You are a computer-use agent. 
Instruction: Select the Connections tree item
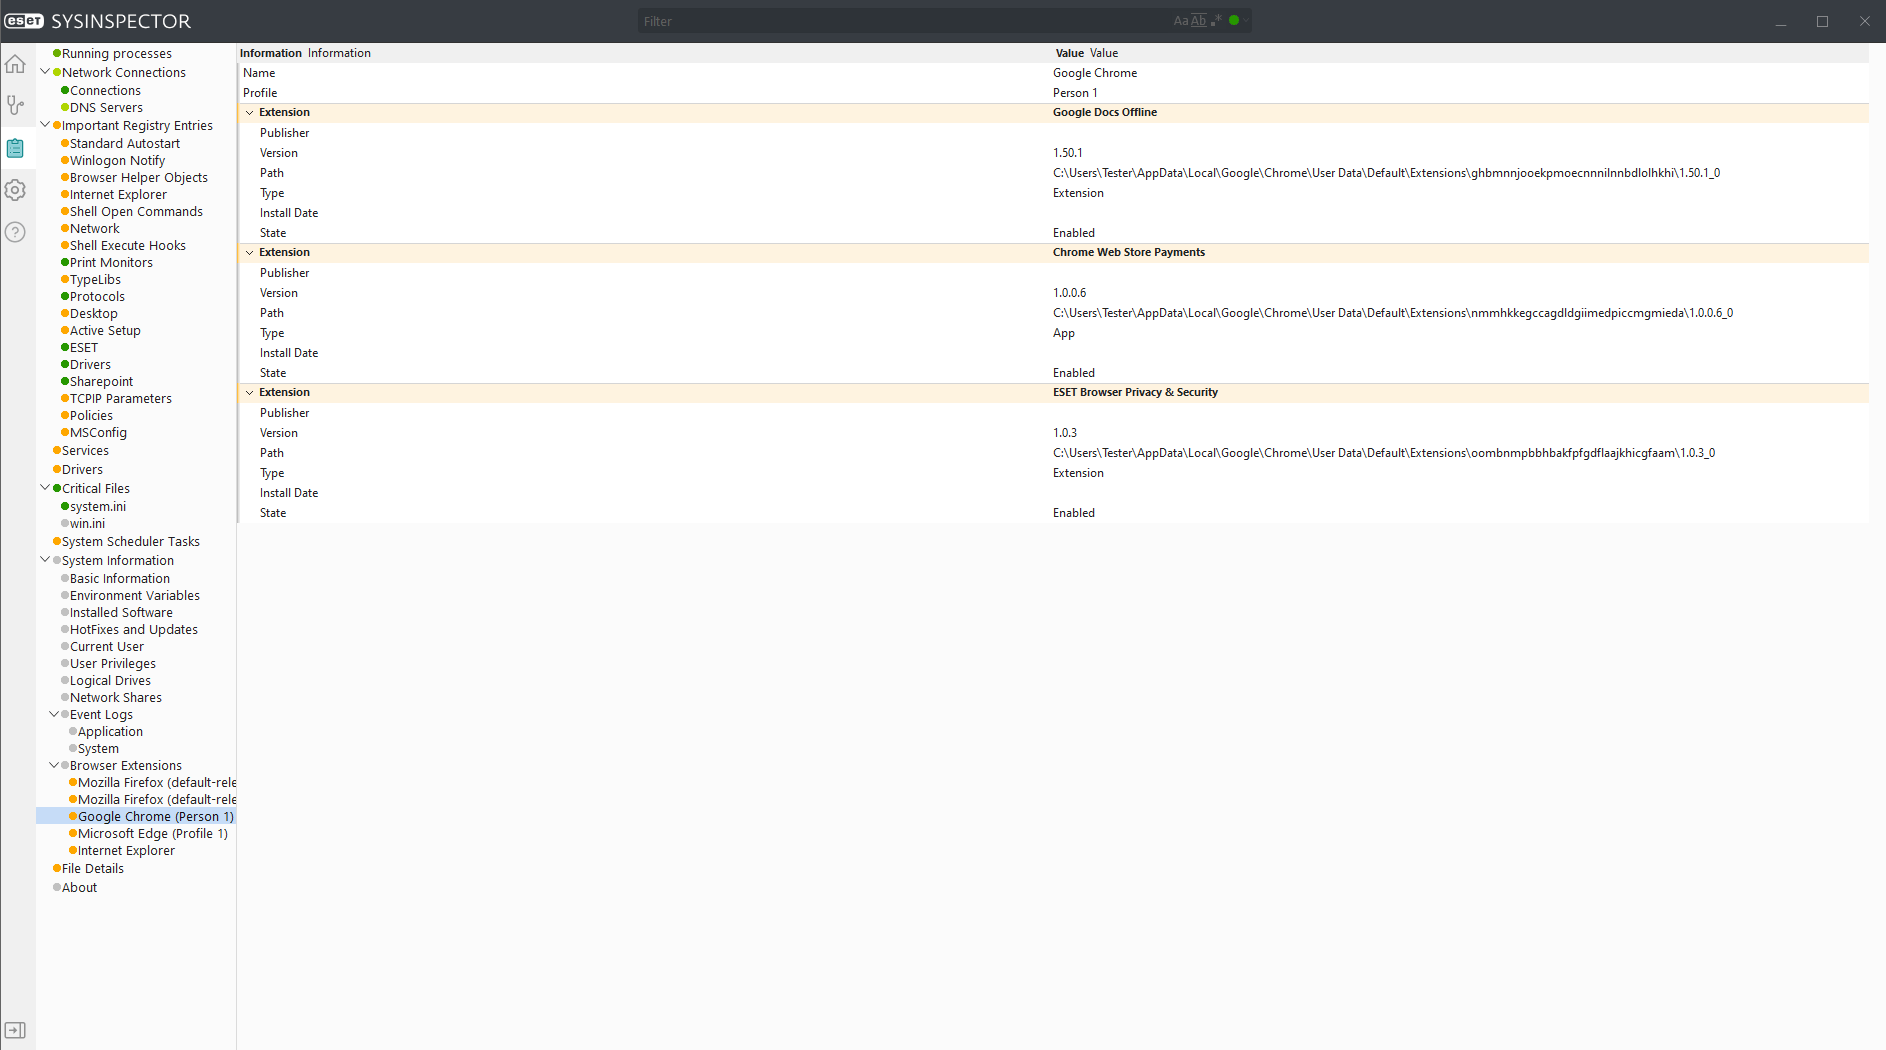105,91
